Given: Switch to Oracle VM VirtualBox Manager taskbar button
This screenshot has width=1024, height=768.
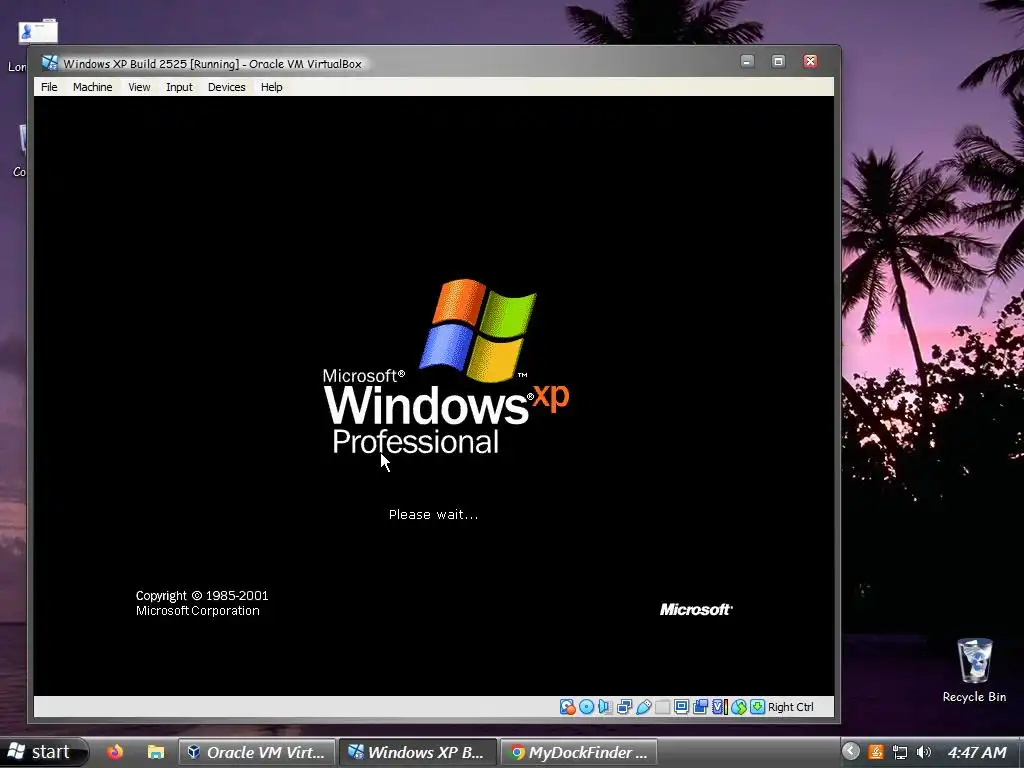Looking at the screenshot, I should 257,752.
